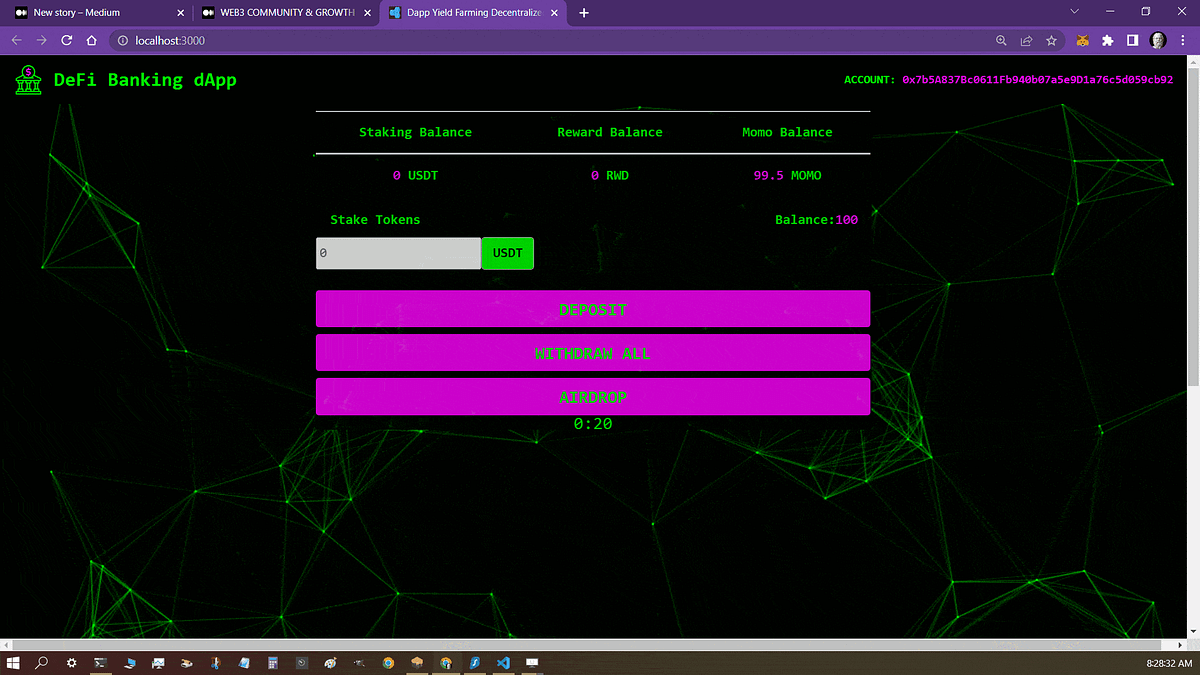Open site info via the address bar icon
Image resolution: width=1200 pixels, height=675 pixels.
tap(121, 41)
